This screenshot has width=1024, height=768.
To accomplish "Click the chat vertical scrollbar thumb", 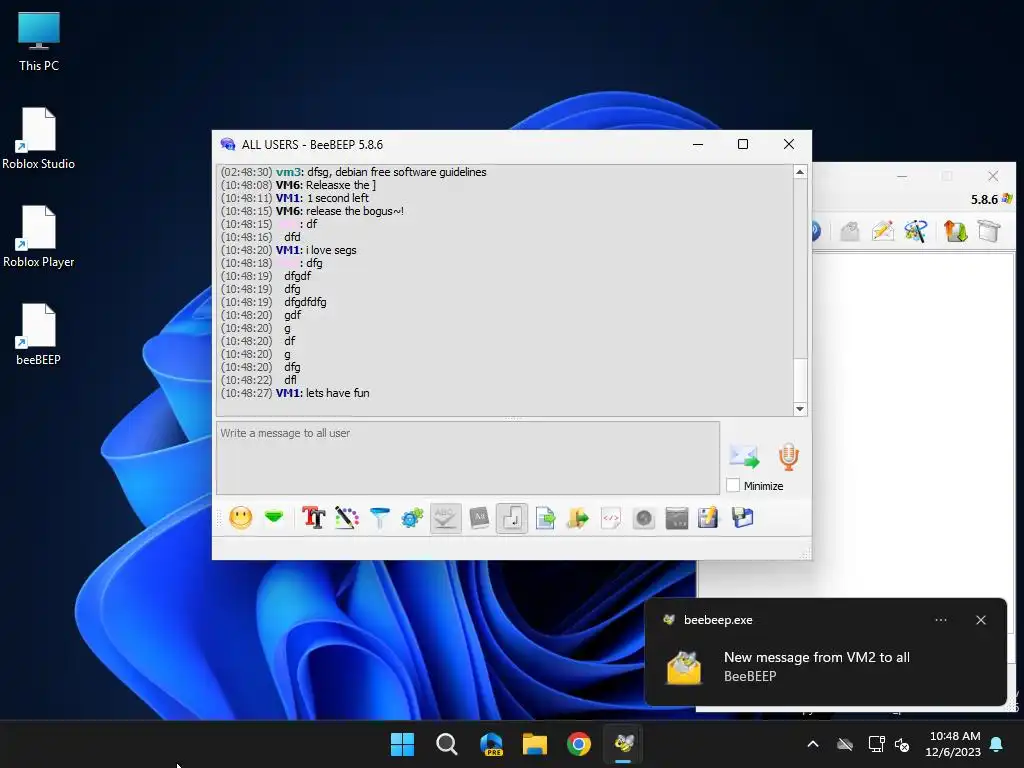I will pyautogui.click(x=800, y=380).
